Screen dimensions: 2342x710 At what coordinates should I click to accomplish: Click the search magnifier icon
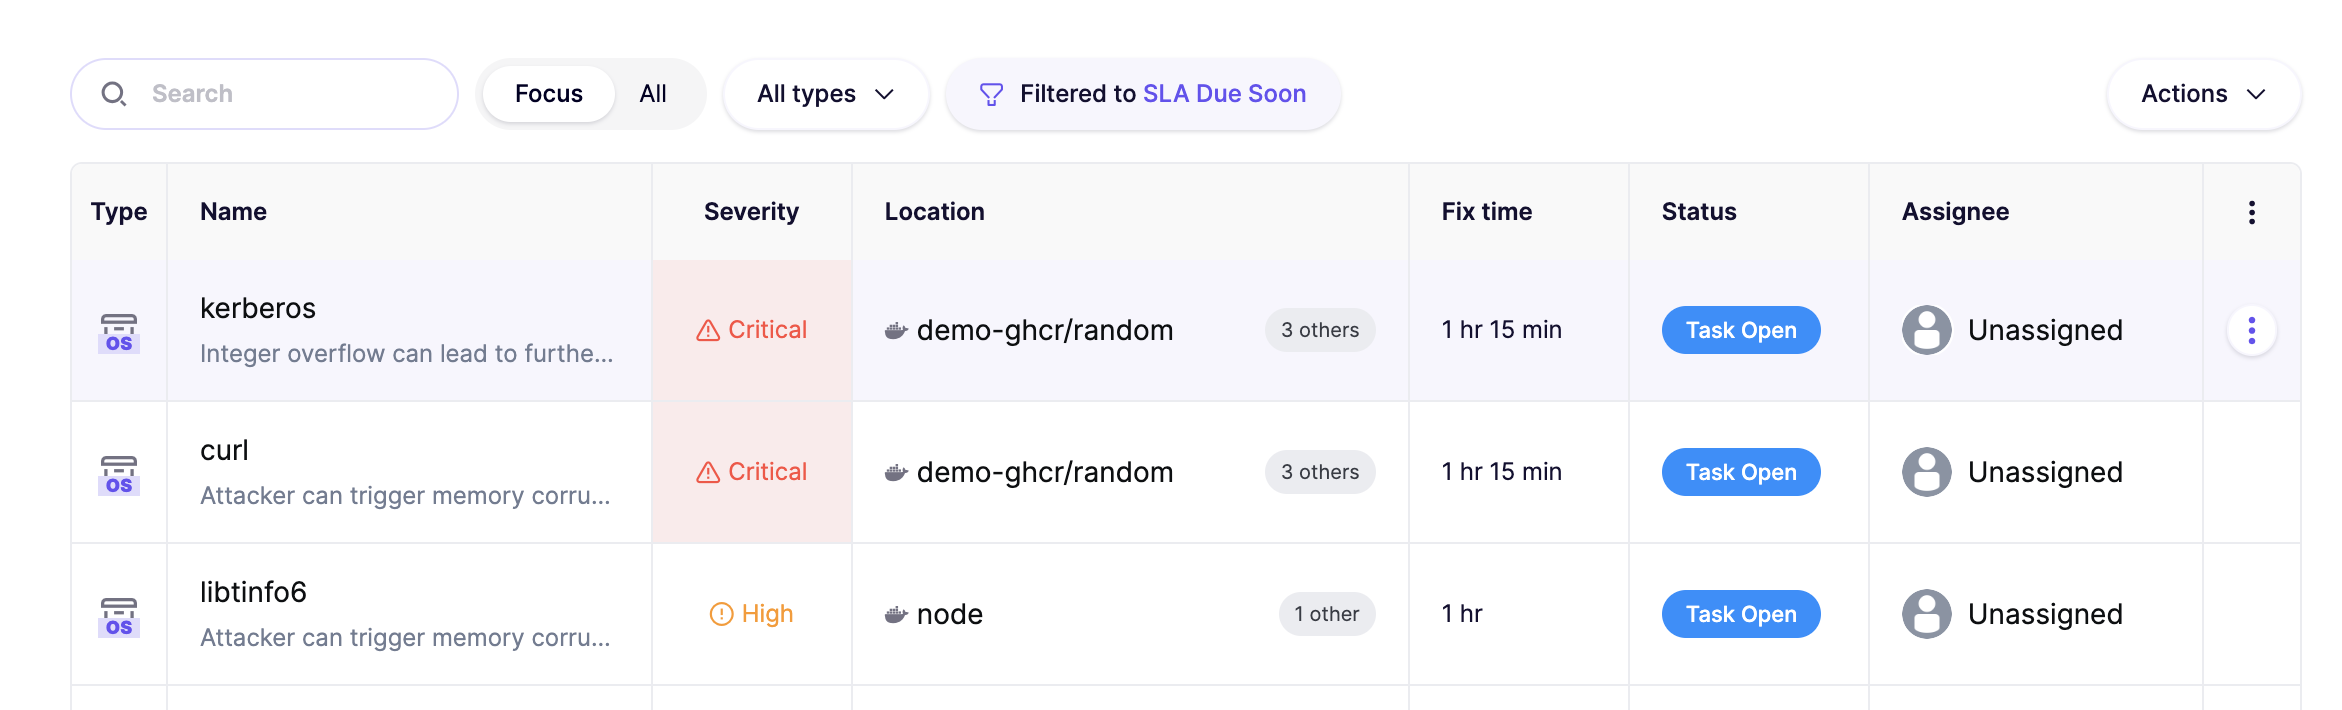point(114,94)
